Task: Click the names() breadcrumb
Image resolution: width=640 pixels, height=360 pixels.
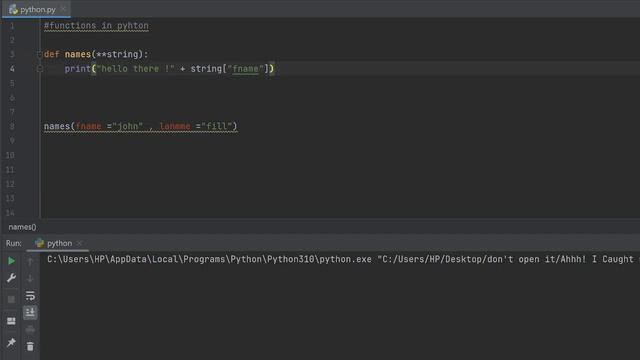Action: coord(22,227)
